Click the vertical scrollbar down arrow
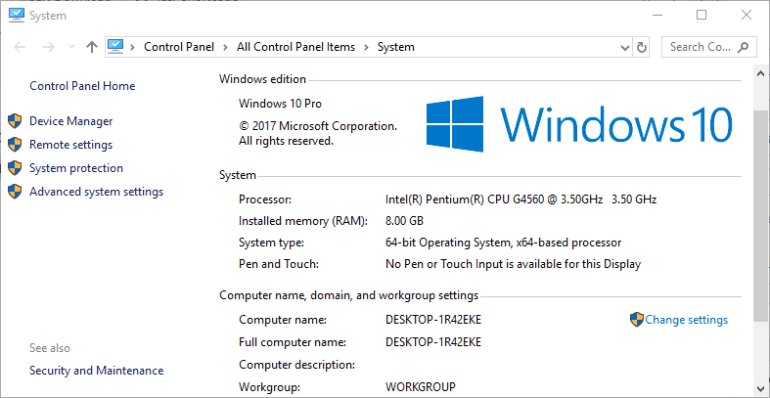 pyautogui.click(x=761, y=387)
